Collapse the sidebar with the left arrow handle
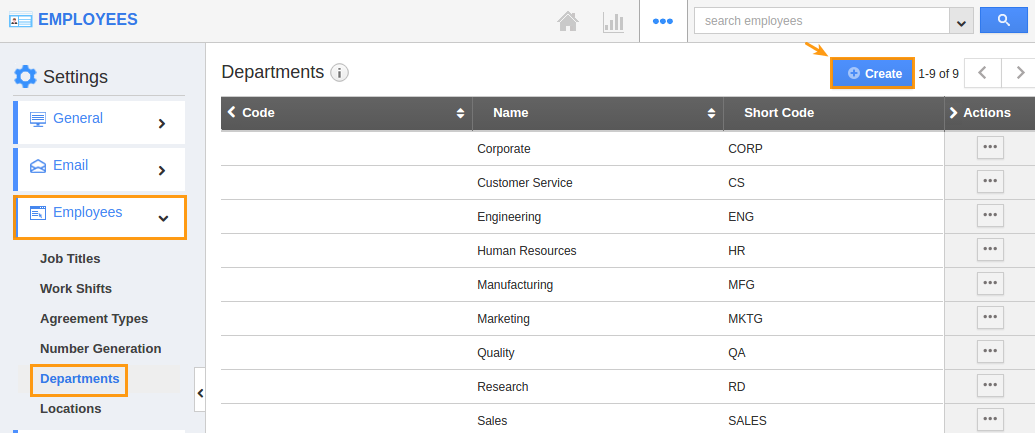 (200, 393)
